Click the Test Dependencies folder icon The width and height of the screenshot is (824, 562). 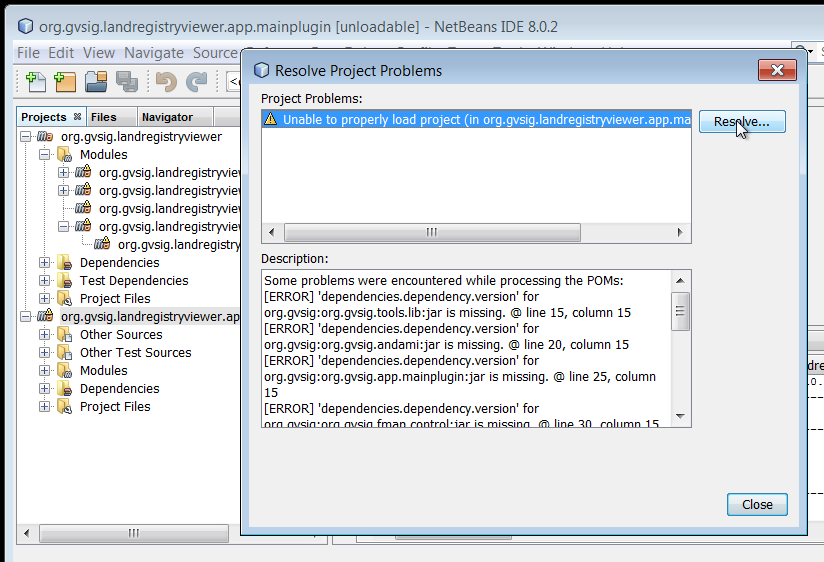click(65, 281)
